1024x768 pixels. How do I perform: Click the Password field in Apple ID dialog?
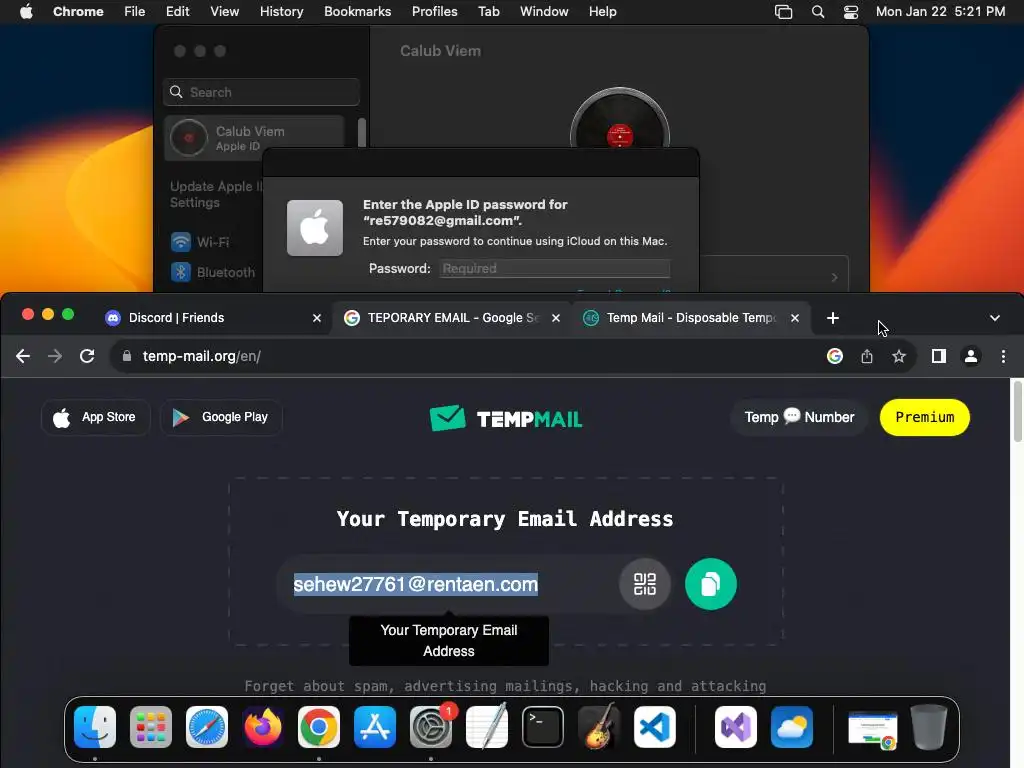click(x=555, y=268)
